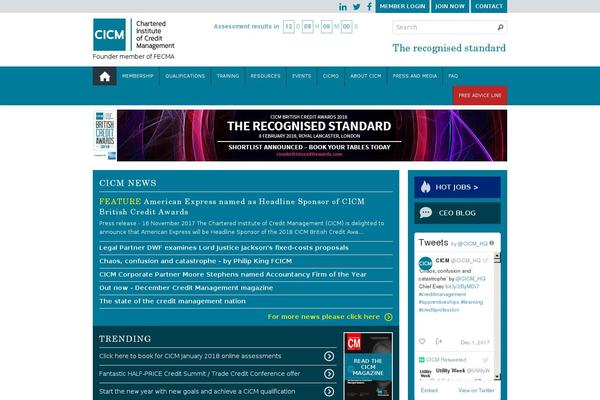Click 'For more news please click here'
This screenshot has width=600, height=400.
[324, 317]
